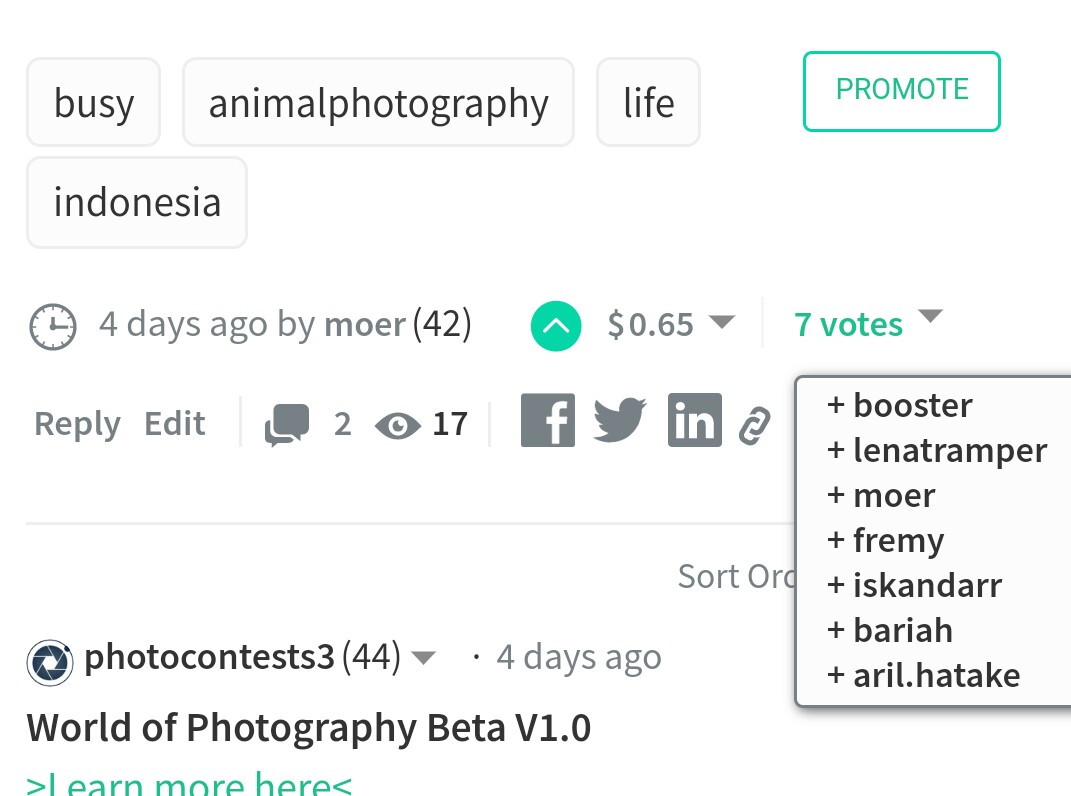This screenshot has height=796, width=1071.
Task: Share post via Facebook icon
Action: (x=547, y=420)
